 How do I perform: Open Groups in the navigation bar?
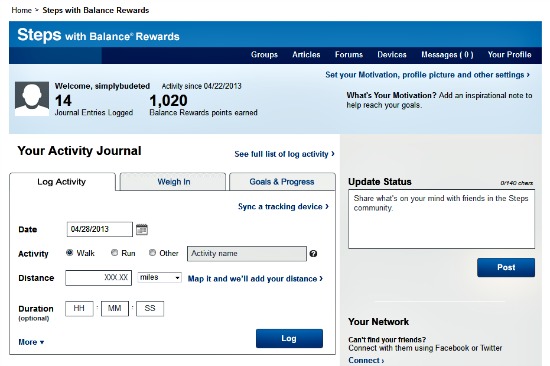264,55
